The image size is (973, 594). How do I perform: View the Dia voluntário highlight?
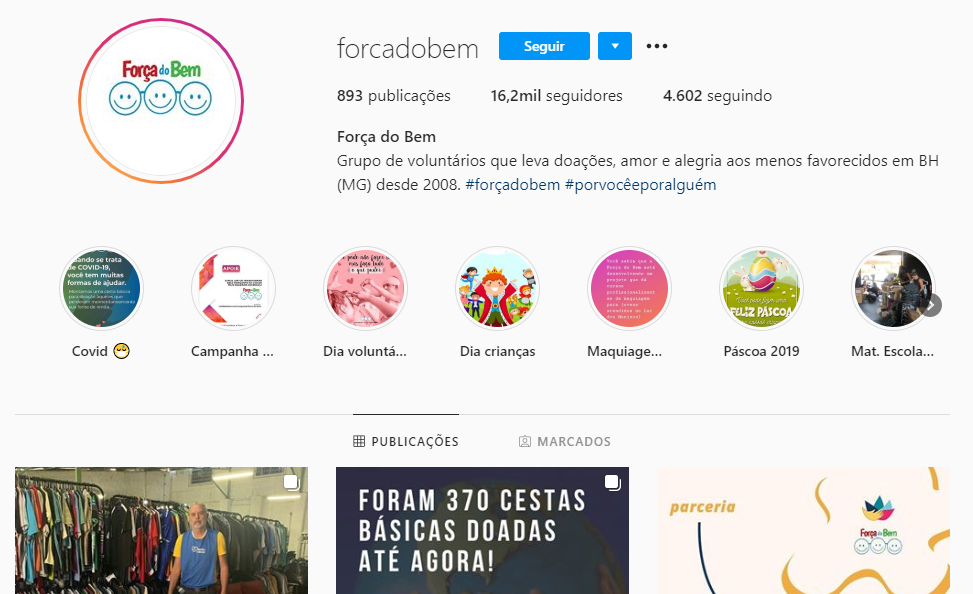coord(365,289)
